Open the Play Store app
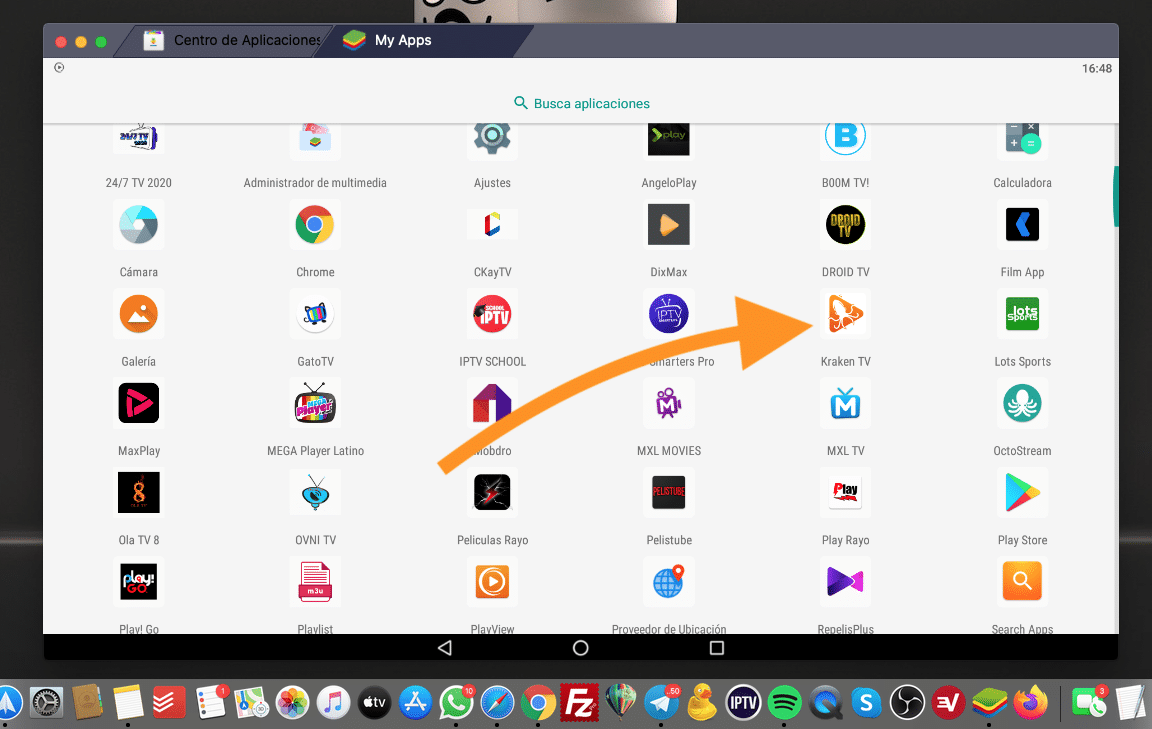 [x=1022, y=492]
